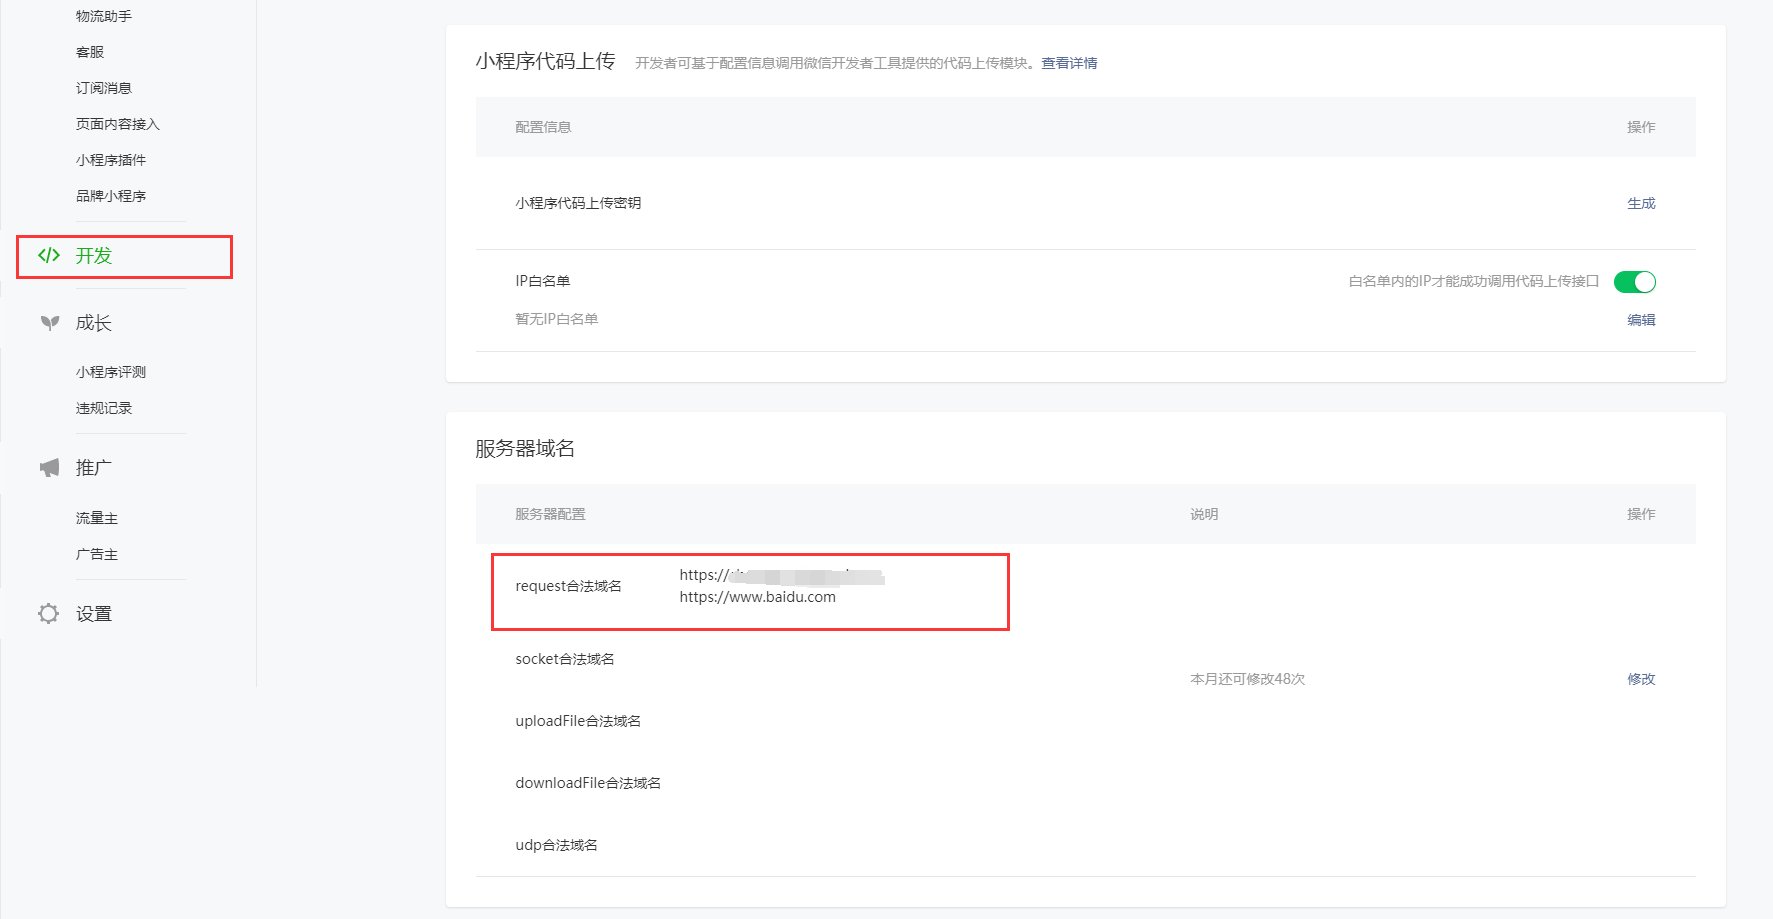
Task: Click 生成 to generate upload key
Action: [x=1641, y=203]
